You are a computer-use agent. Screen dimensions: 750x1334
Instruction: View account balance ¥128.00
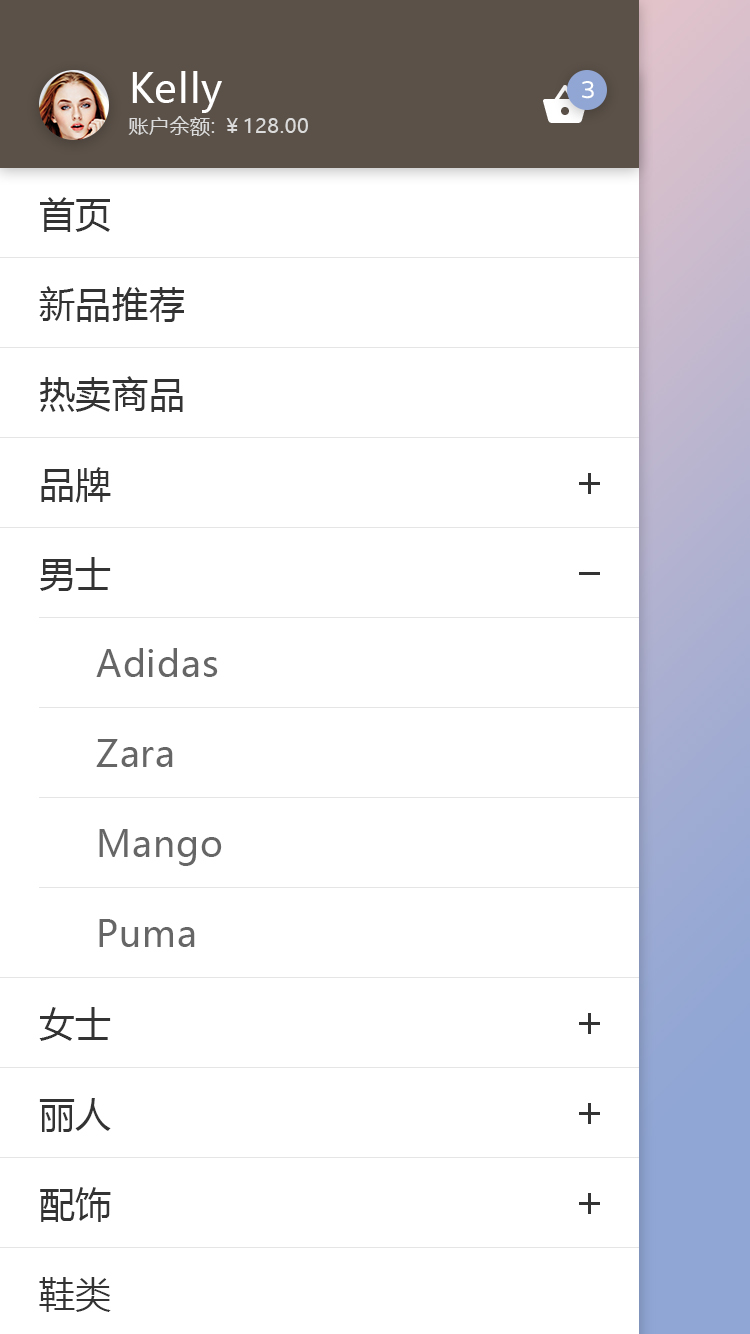218,126
